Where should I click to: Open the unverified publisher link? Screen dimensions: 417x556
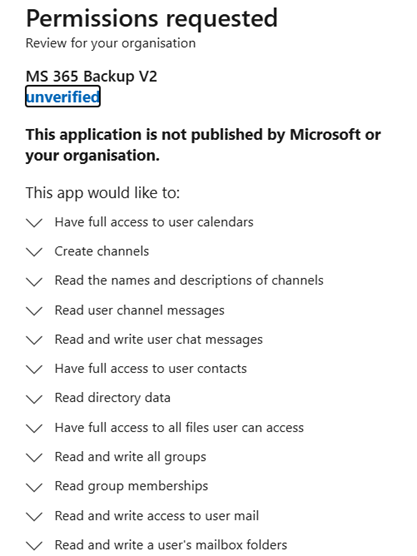(x=63, y=96)
